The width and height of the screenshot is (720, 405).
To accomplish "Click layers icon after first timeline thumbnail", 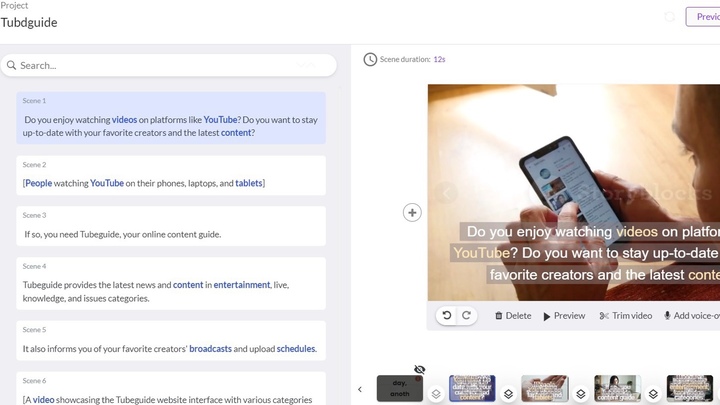I will pos(436,394).
